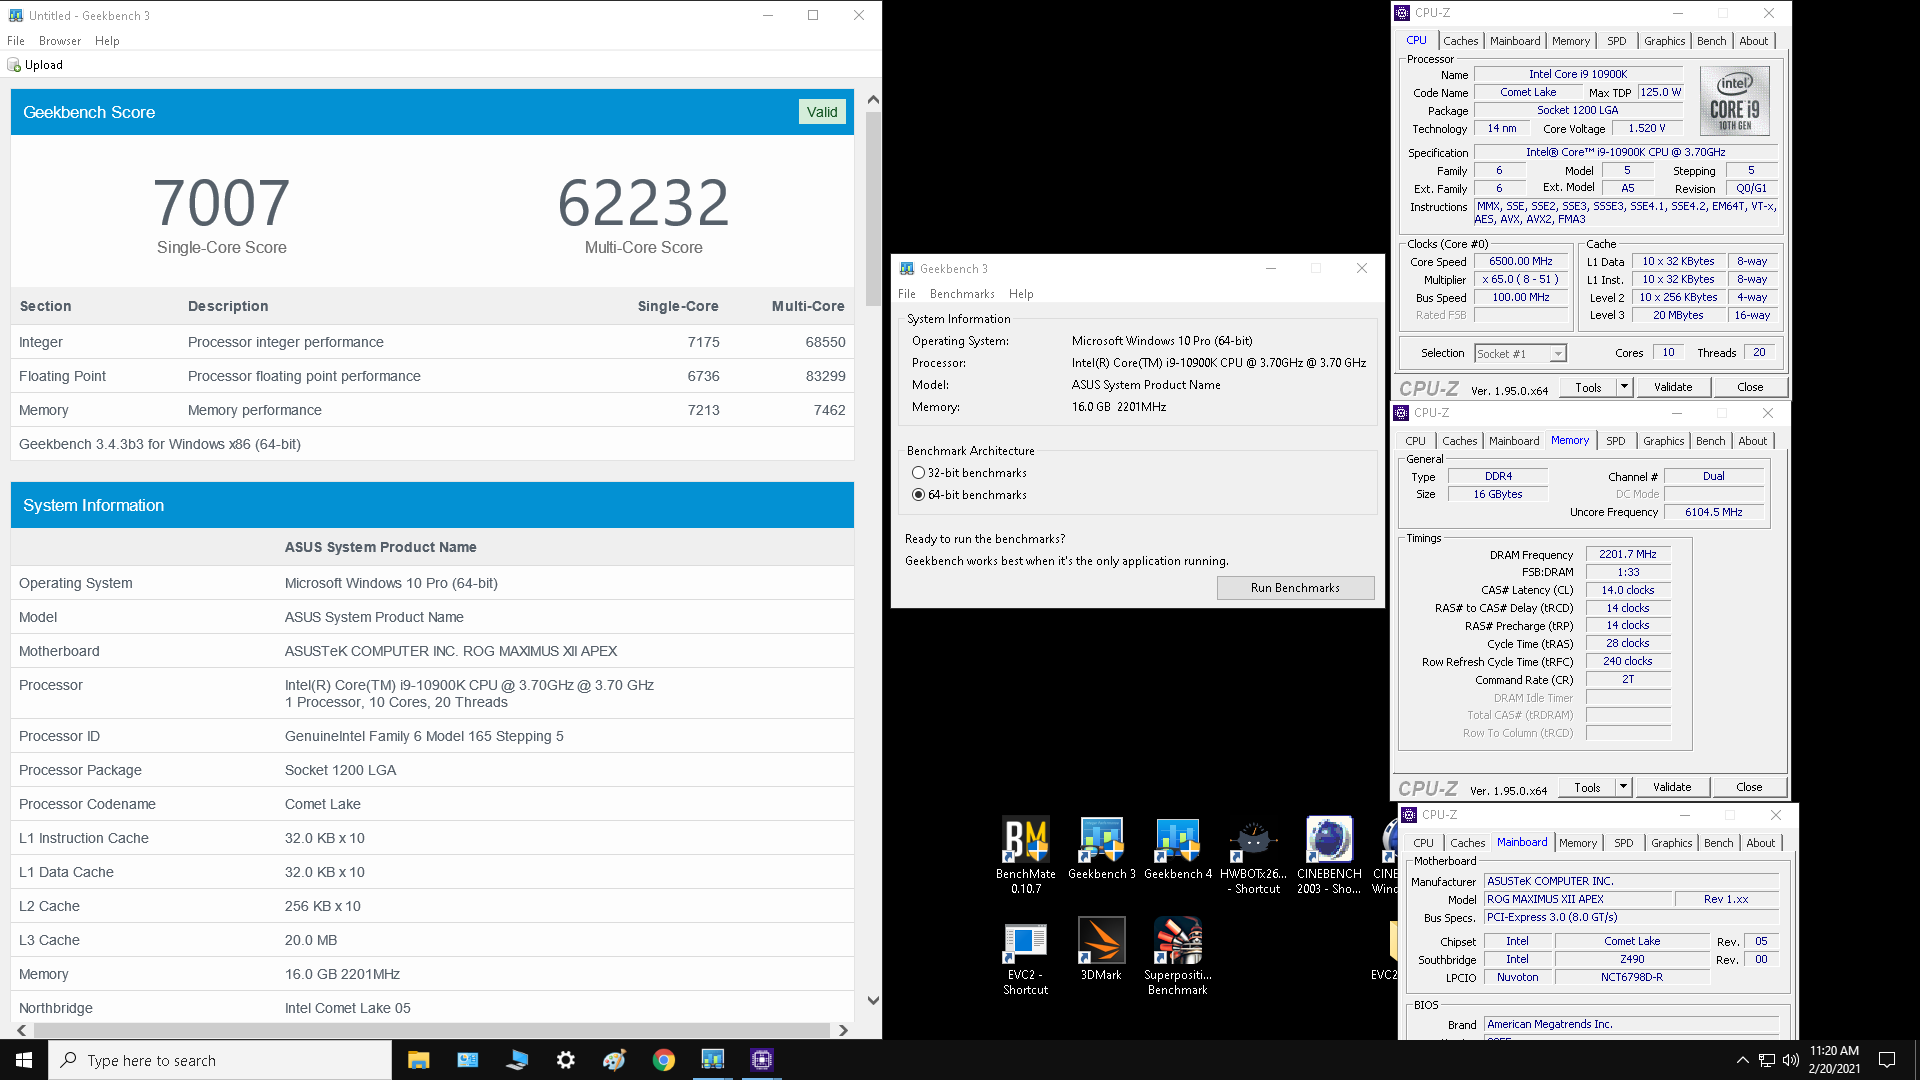Switch to Geekbench taskbar button
Screen dimensions: 1920x1080
coord(713,1060)
